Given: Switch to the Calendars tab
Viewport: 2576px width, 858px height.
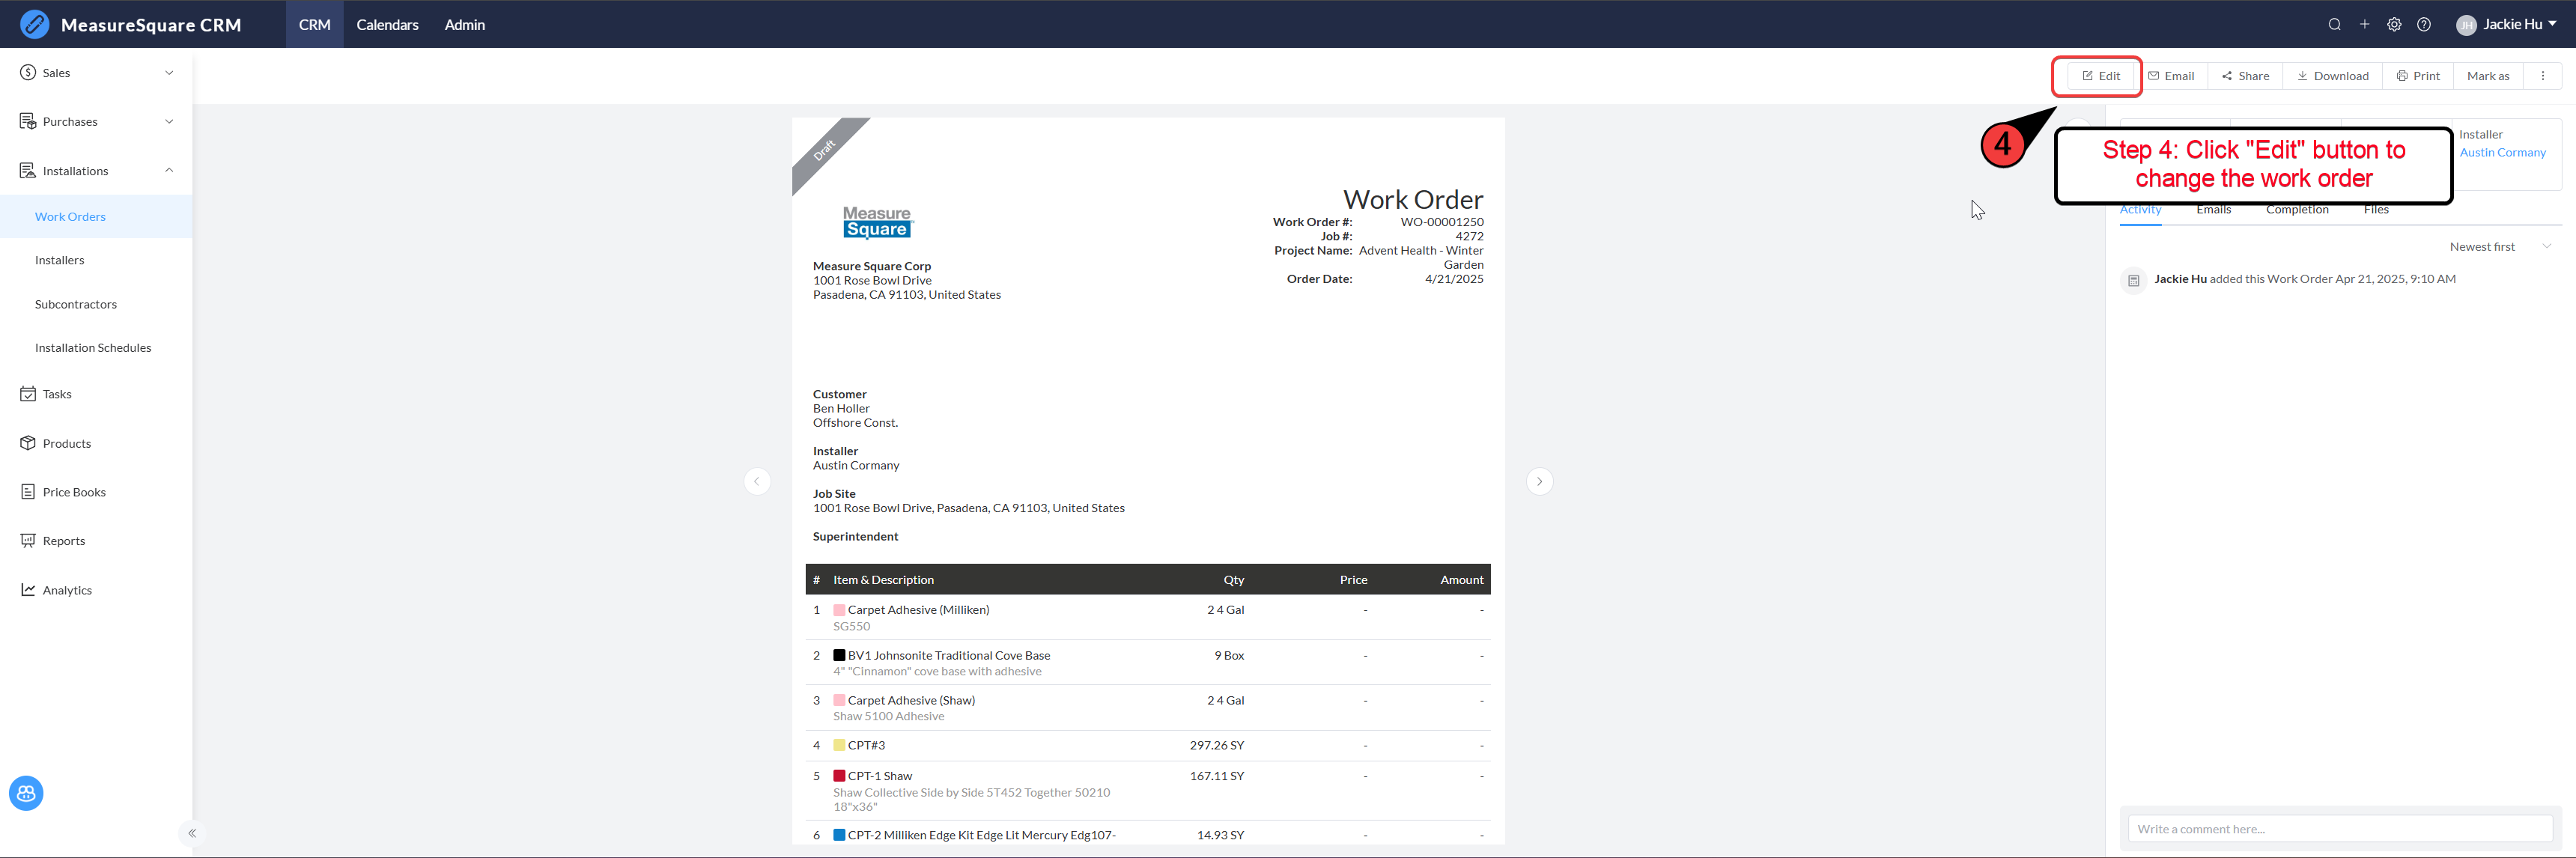Looking at the screenshot, I should tap(387, 25).
